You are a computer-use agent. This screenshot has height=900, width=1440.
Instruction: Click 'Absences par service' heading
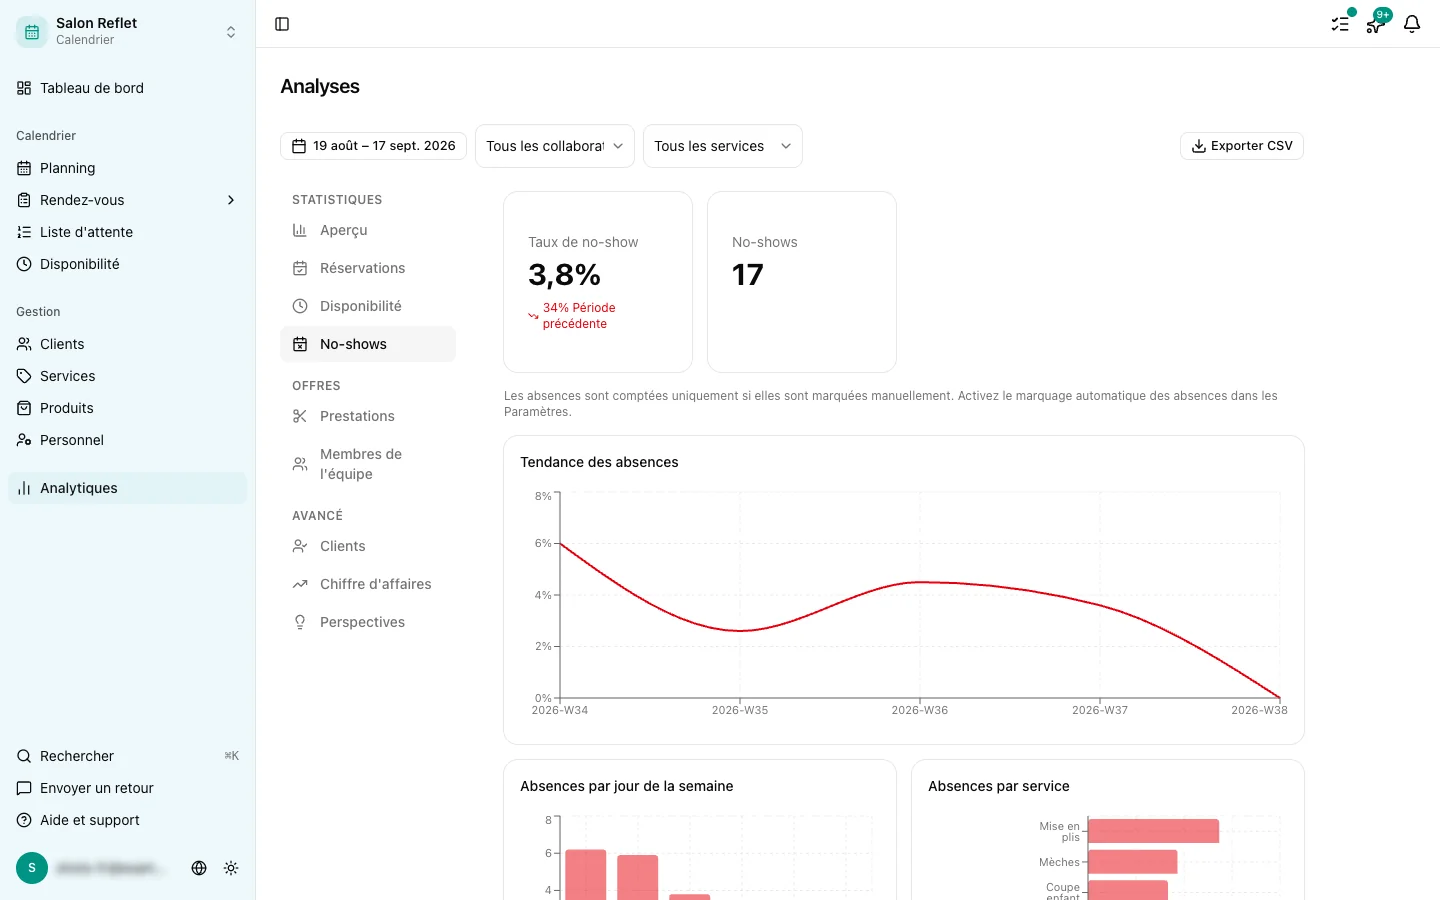pyautogui.click(x=999, y=786)
